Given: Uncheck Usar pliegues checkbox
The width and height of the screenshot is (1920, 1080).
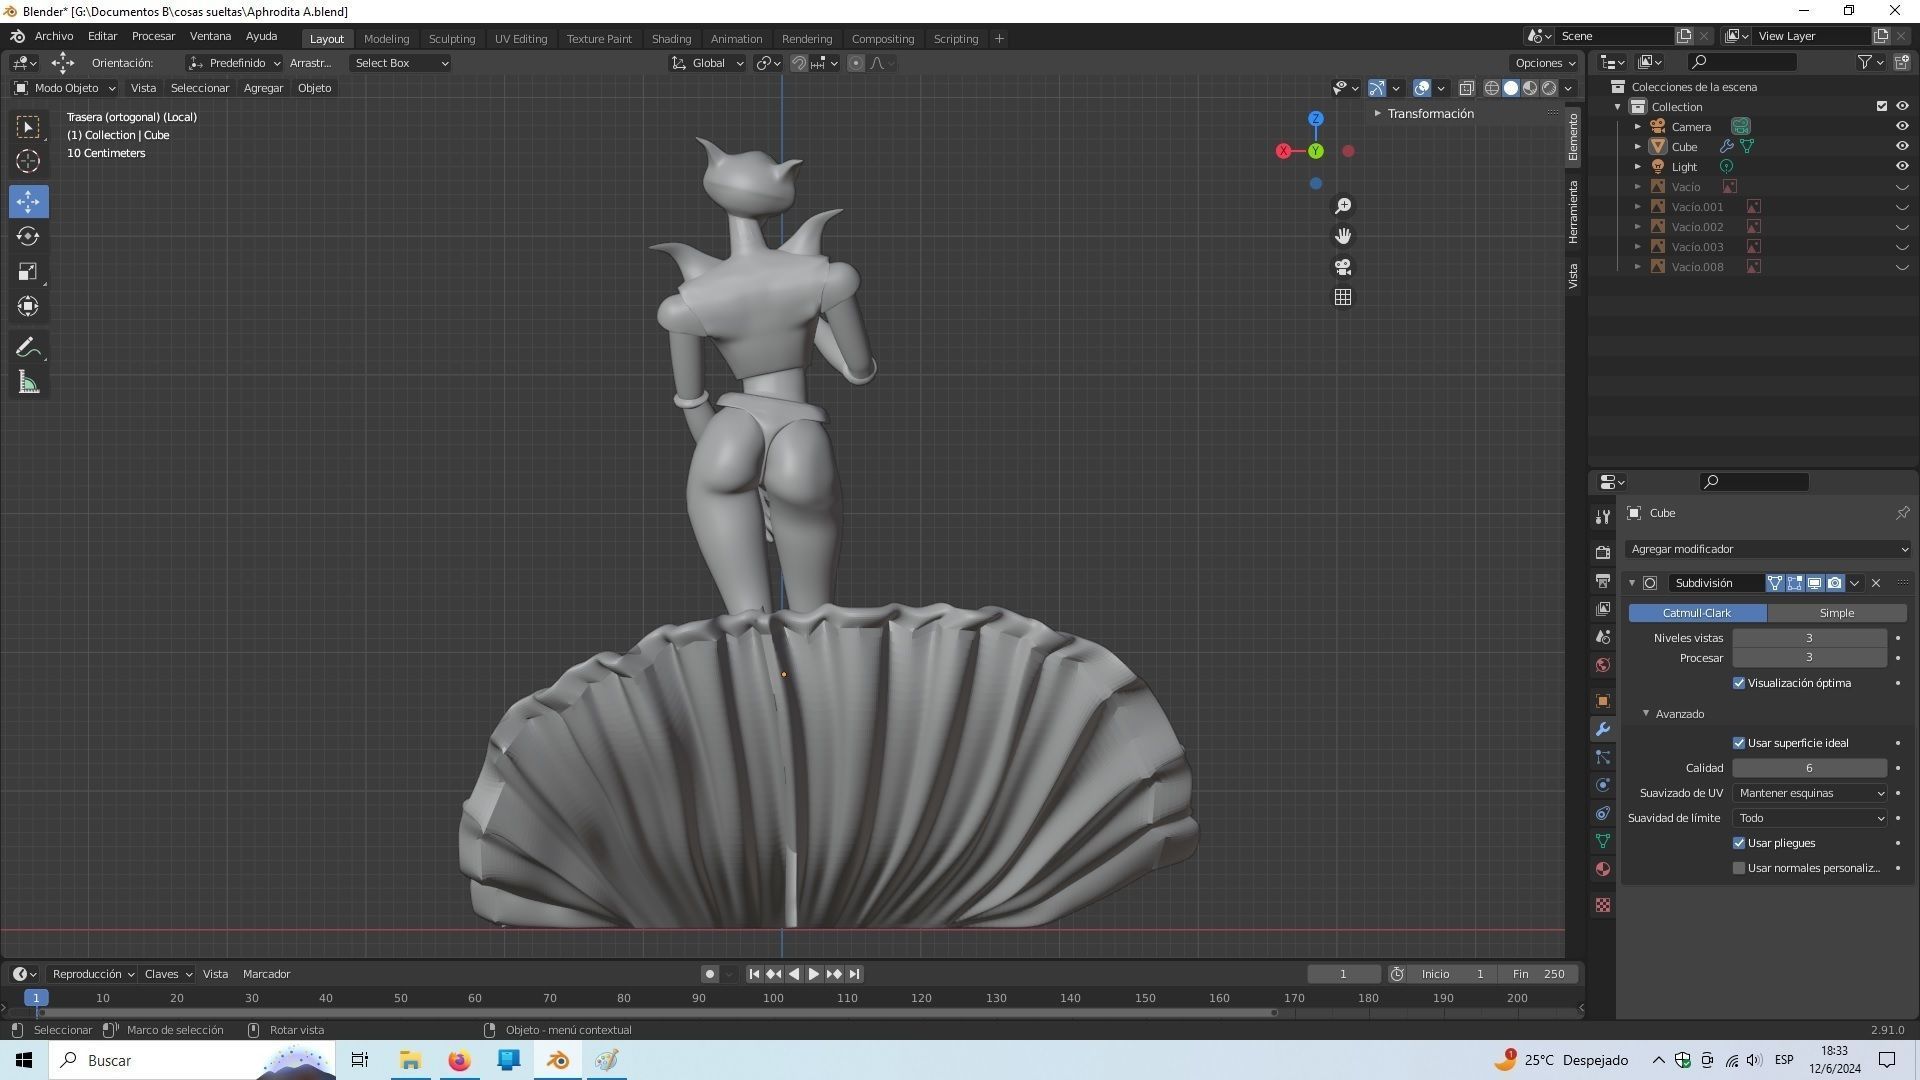Looking at the screenshot, I should tap(1739, 843).
